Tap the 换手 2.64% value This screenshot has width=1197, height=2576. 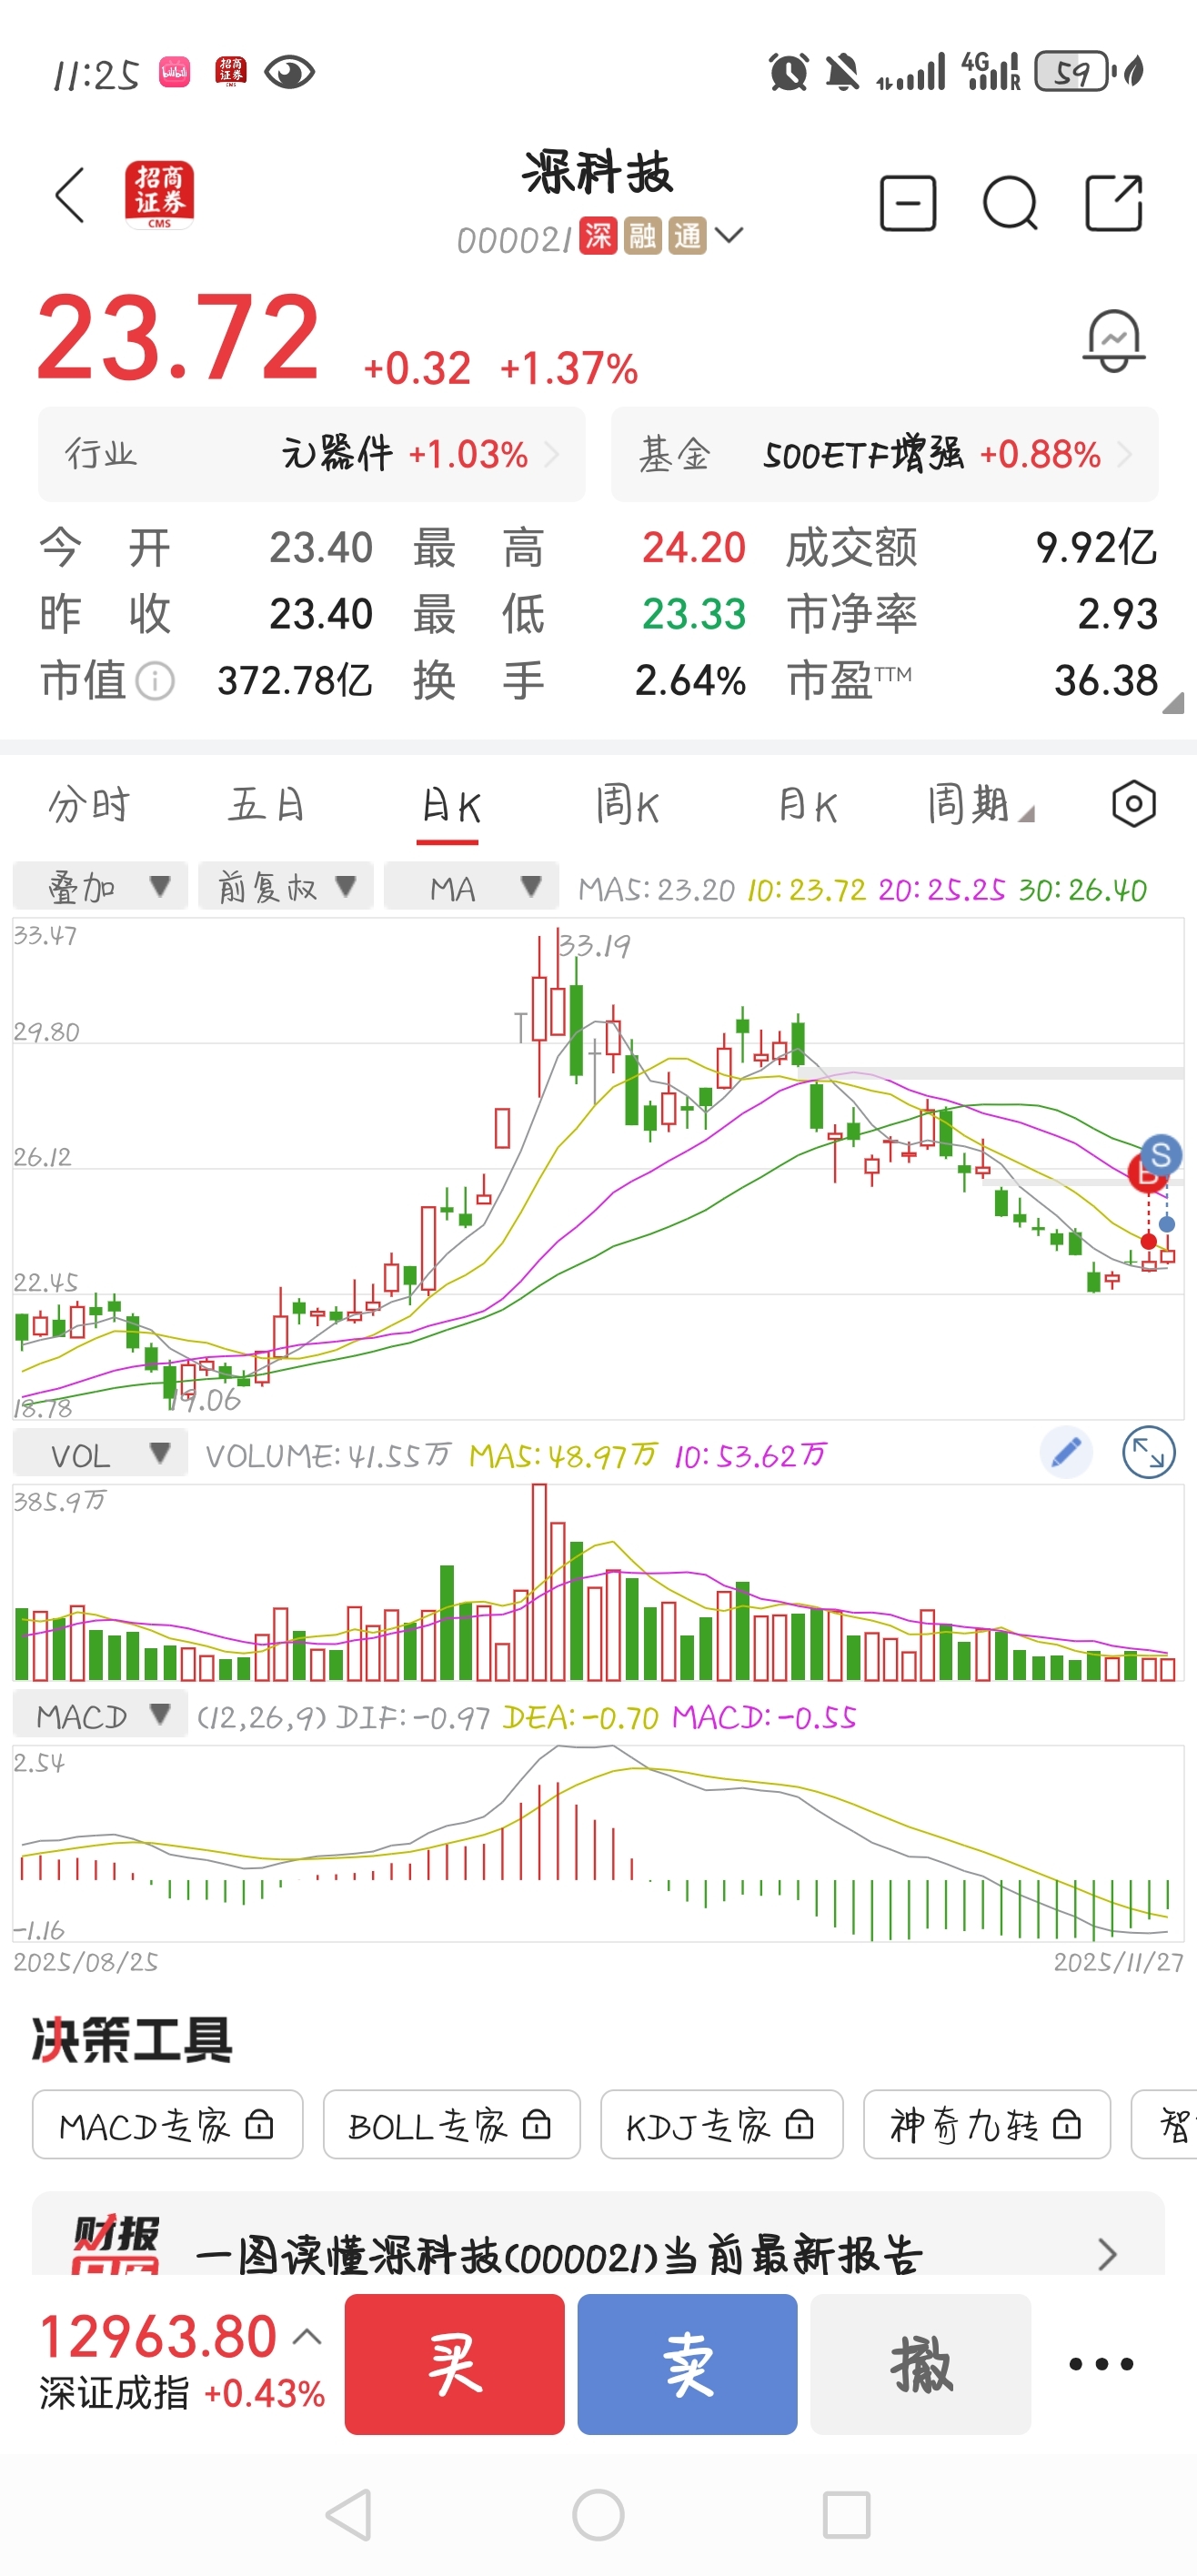tap(690, 681)
